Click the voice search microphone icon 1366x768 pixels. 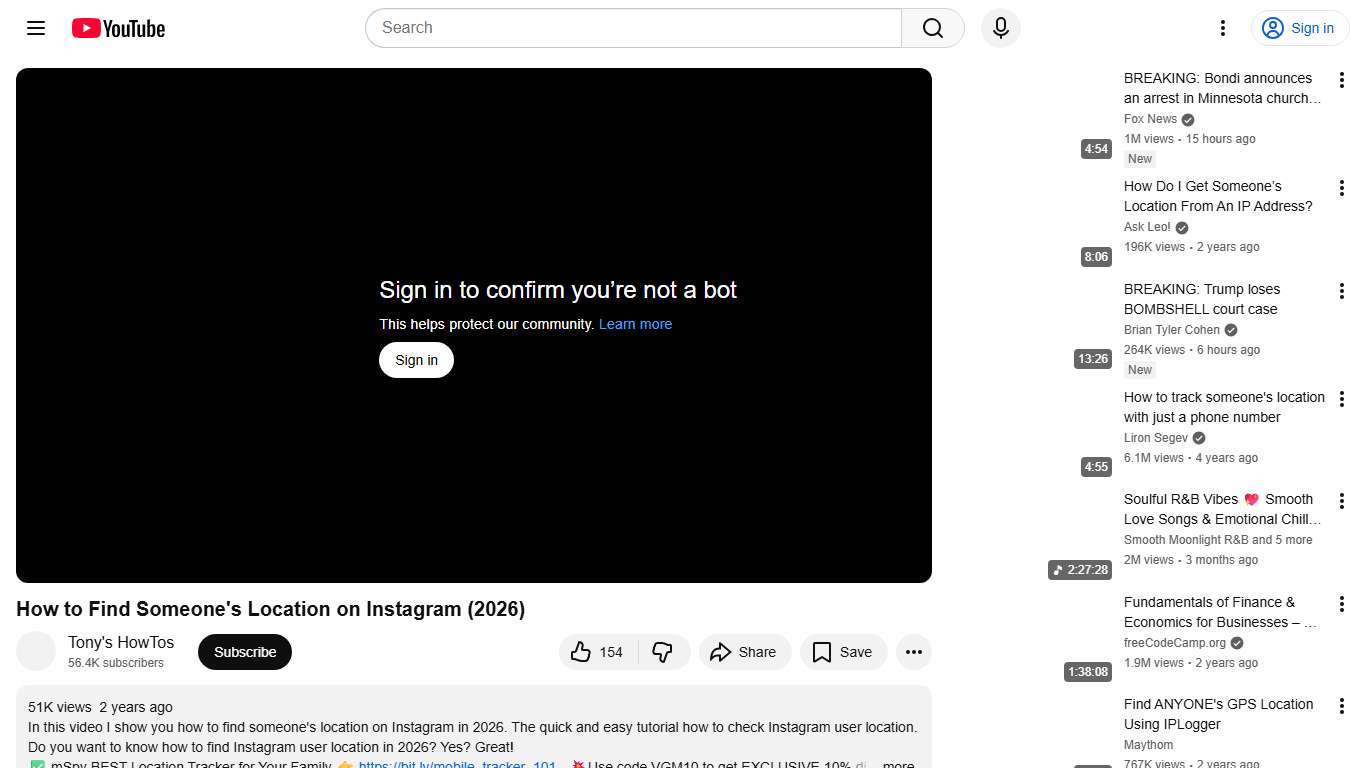(1000, 28)
